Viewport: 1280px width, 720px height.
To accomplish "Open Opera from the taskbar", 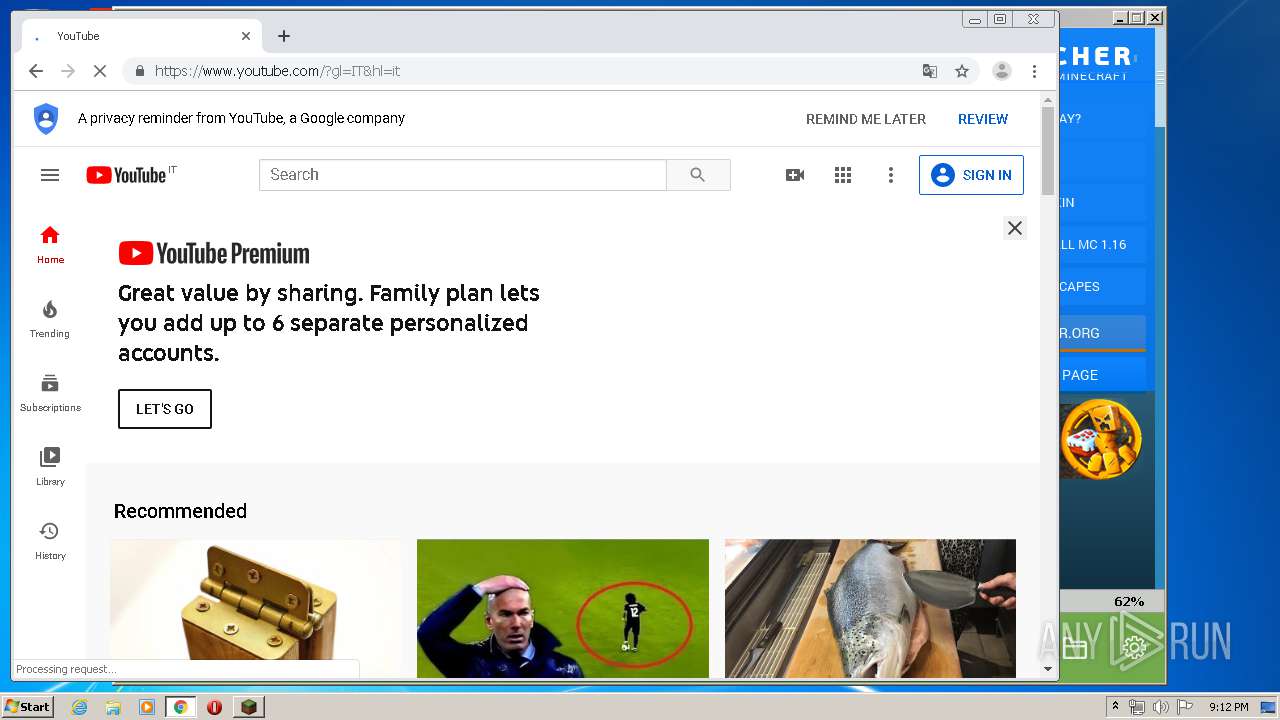I will [x=214, y=707].
